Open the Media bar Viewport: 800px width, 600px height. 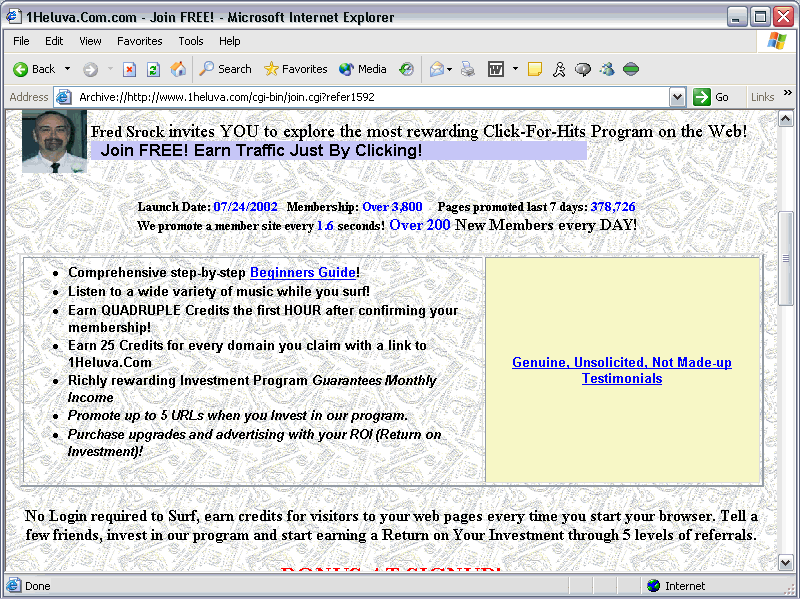pos(363,69)
